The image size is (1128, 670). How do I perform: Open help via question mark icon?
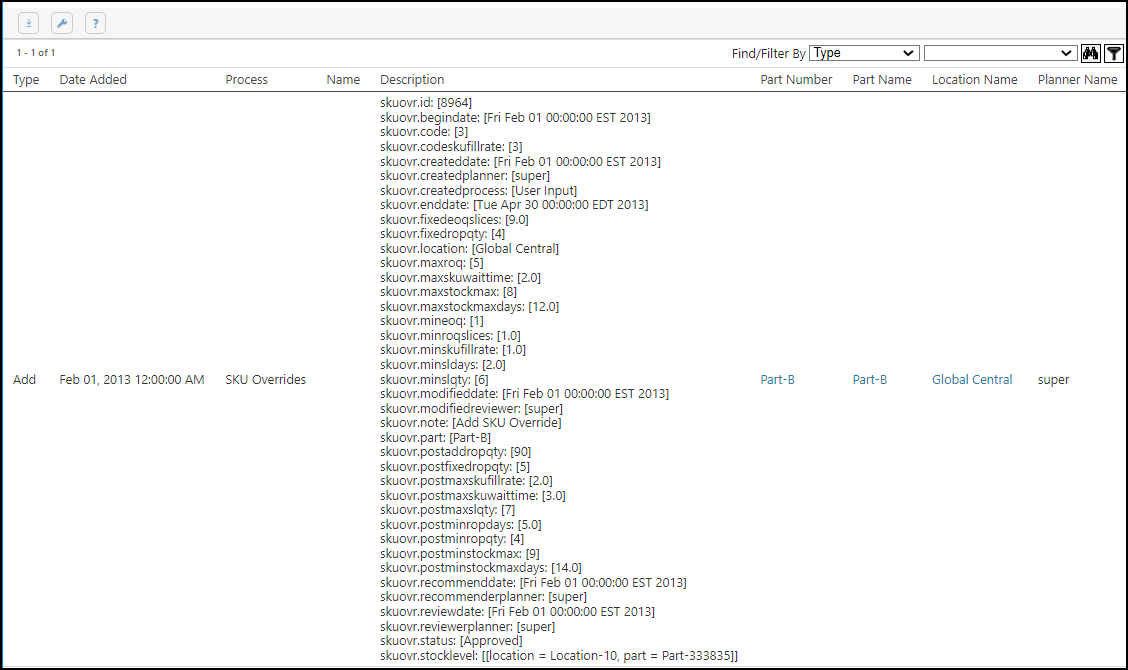pos(95,23)
